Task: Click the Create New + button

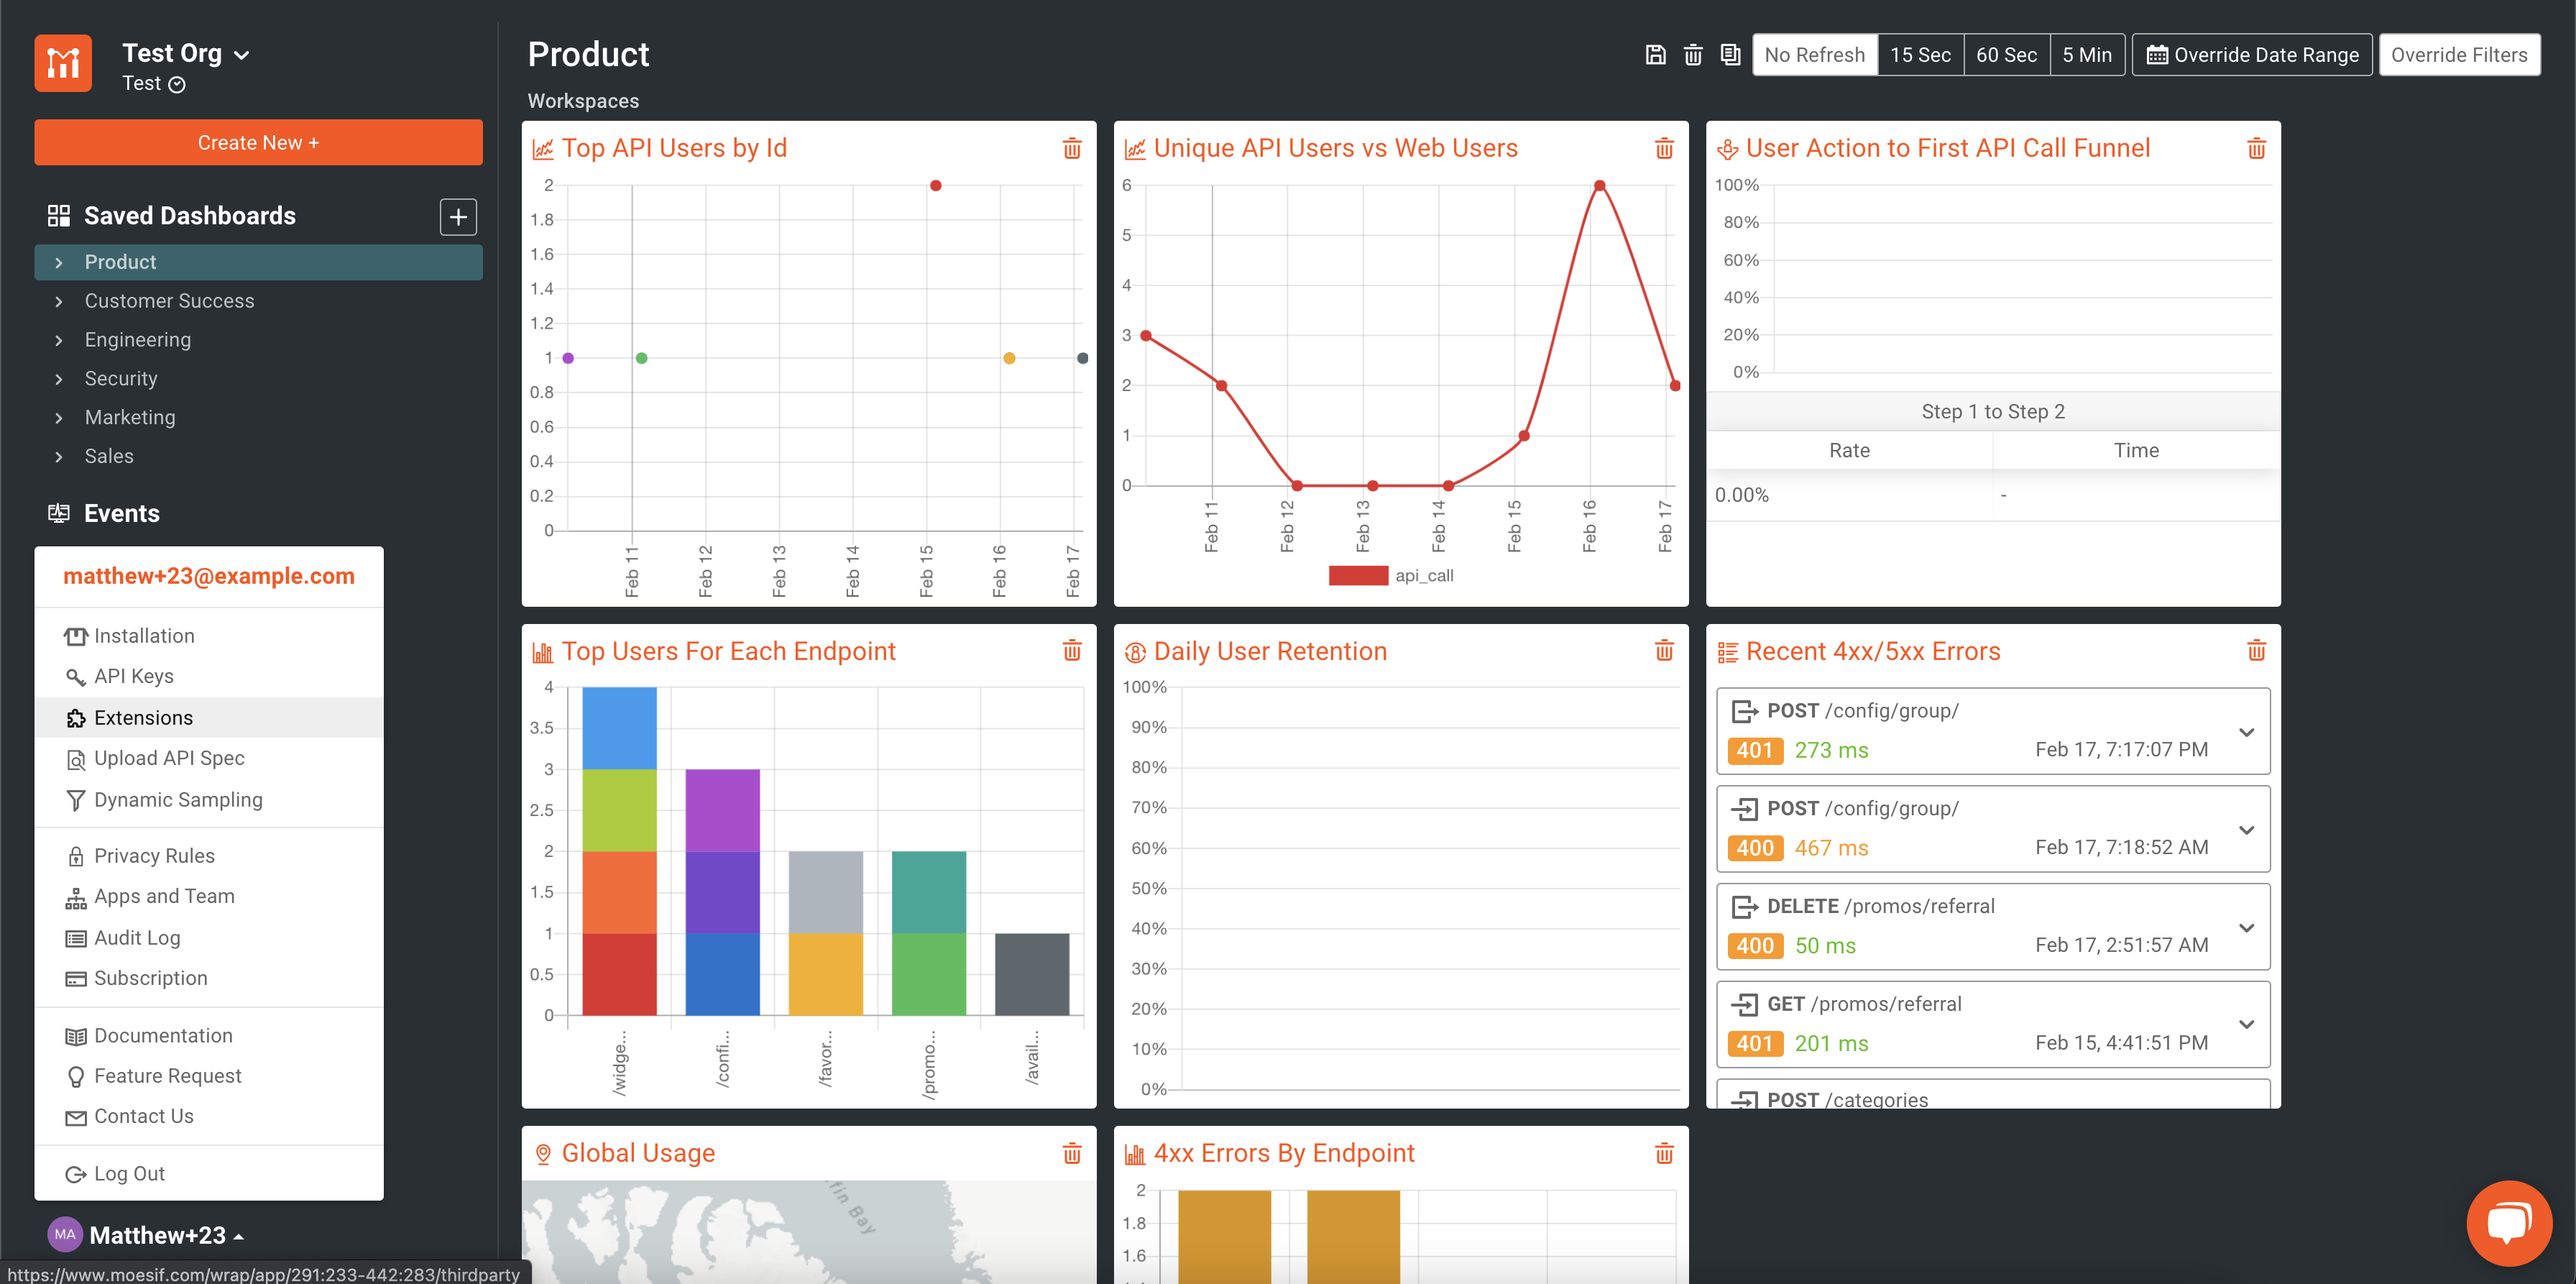Action: click(x=258, y=143)
